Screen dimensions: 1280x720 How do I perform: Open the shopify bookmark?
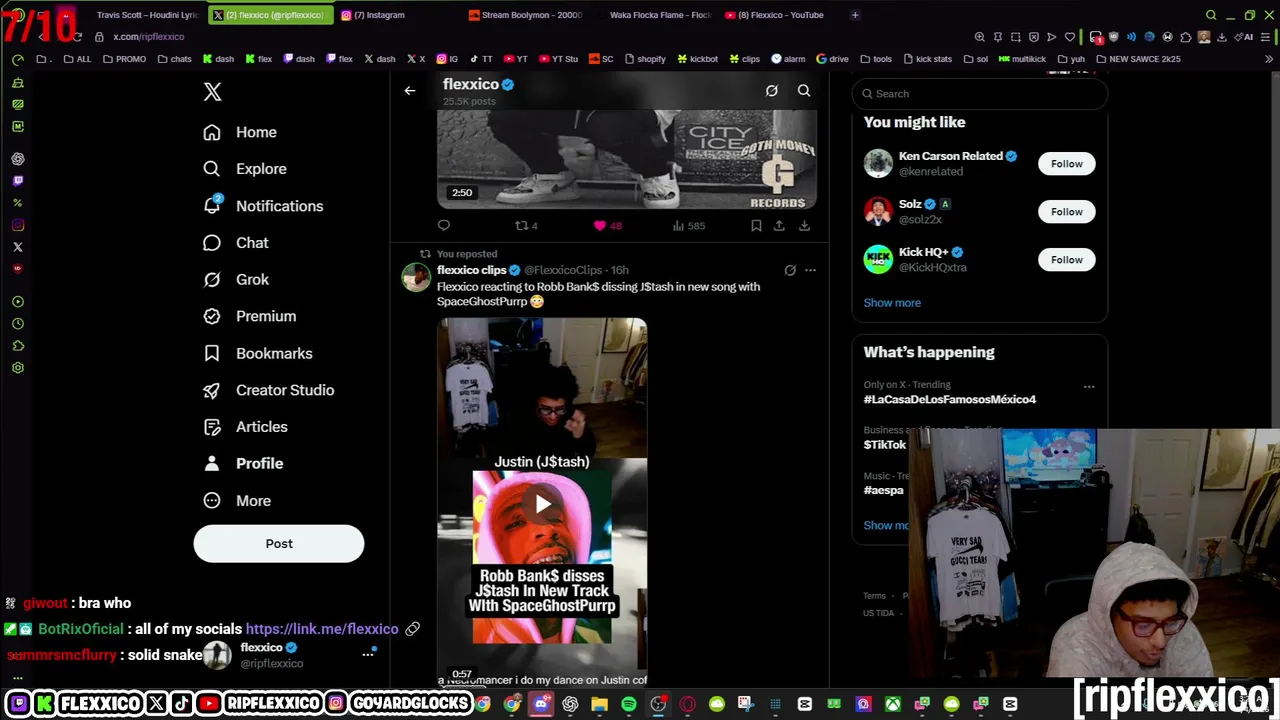pyautogui.click(x=645, y=59)
